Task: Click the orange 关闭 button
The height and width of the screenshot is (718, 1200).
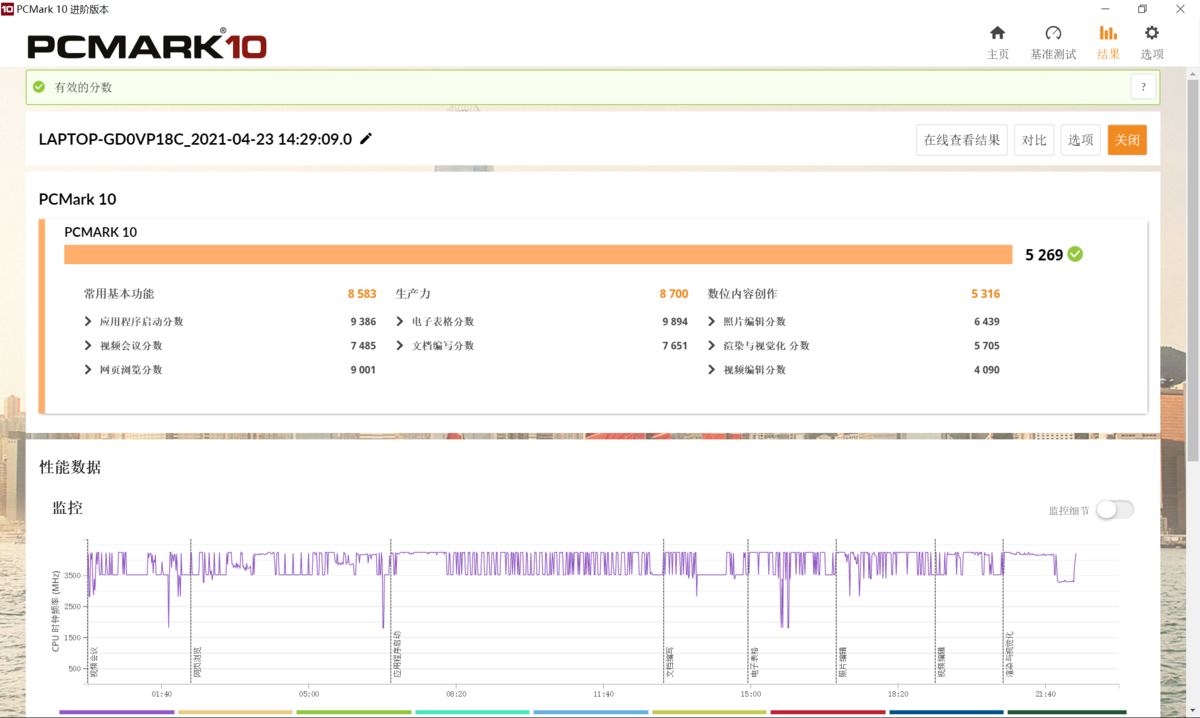Action: [x=1127, y=140]
